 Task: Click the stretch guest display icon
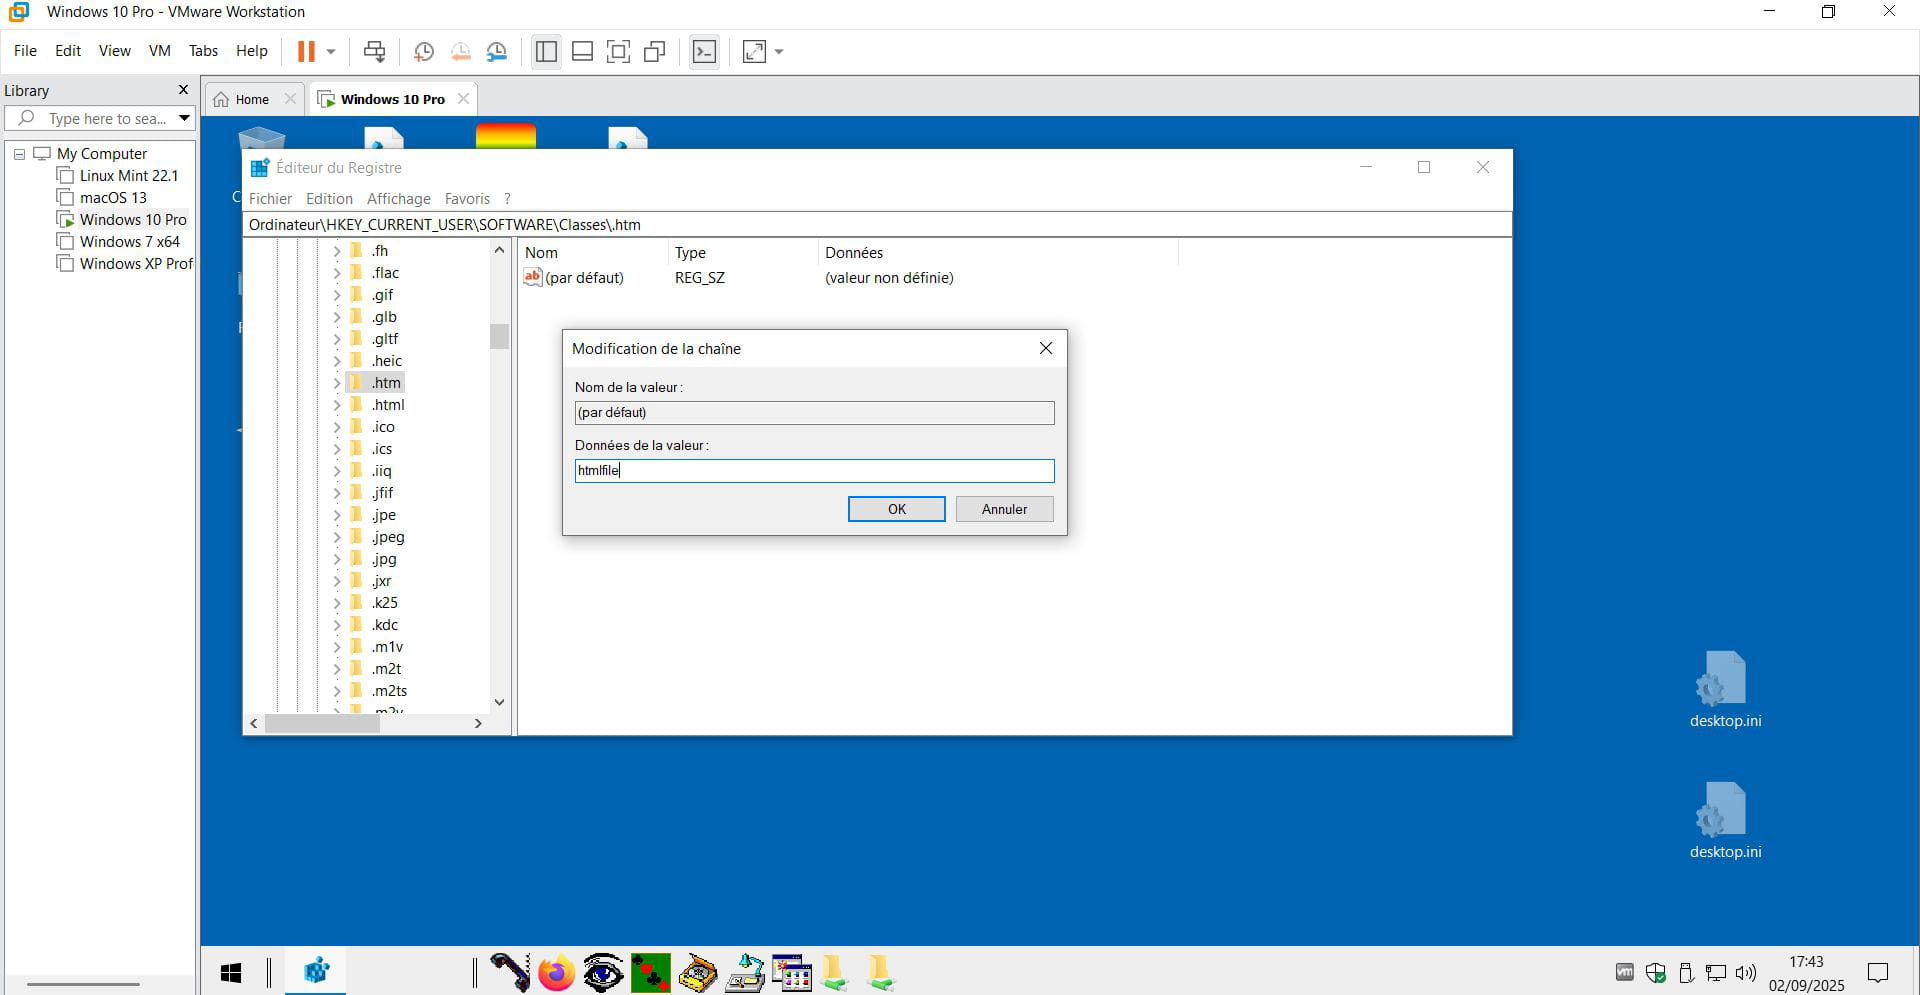(x=754, y=51)
